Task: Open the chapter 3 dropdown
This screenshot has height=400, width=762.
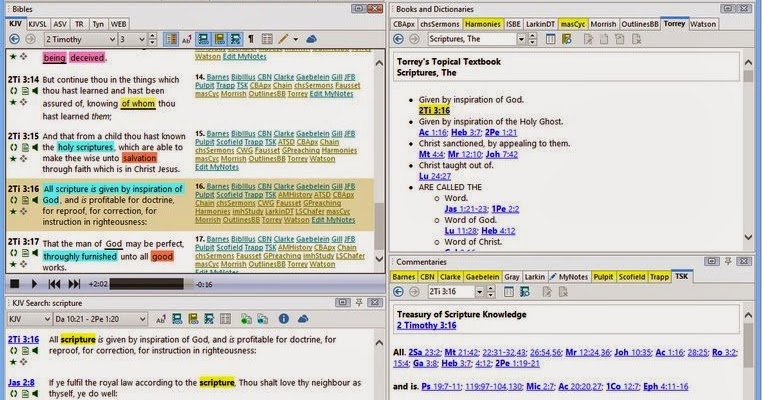Action: click(x=133, y=39)
